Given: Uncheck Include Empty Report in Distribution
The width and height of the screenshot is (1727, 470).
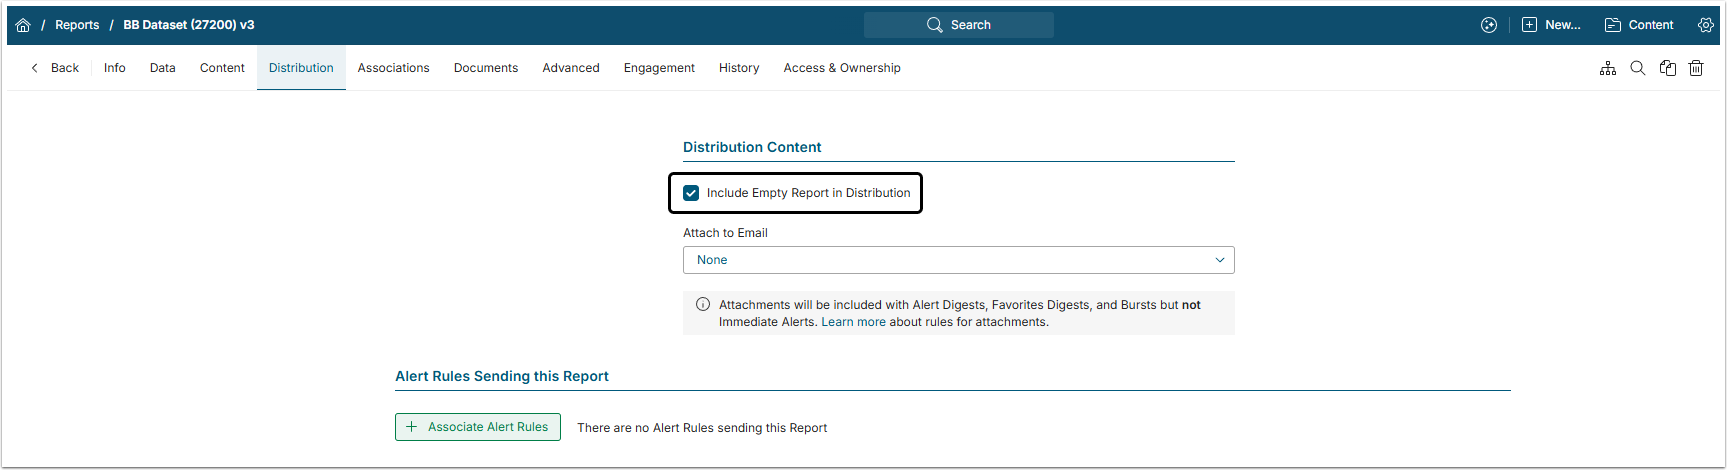Looking at the screenshot, I should (x=691, y=193).
